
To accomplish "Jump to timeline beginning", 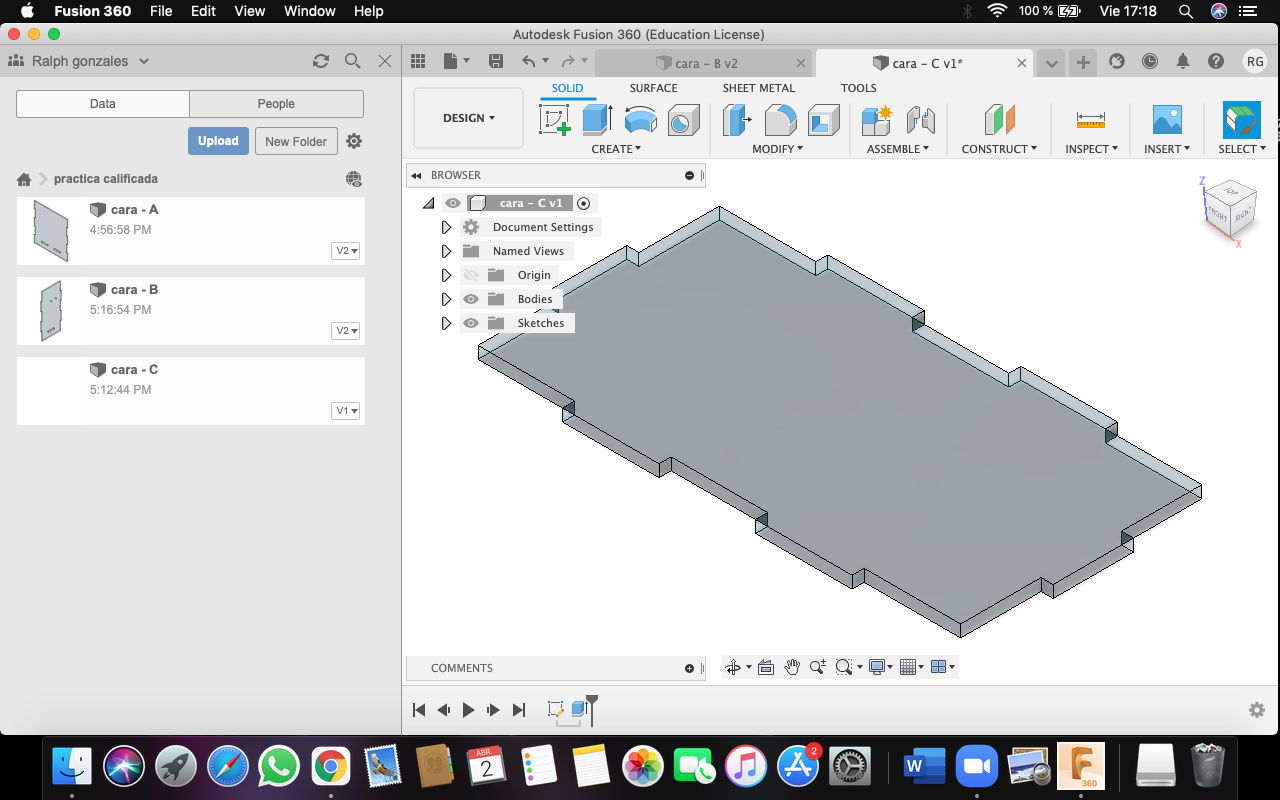I will [419, 710].
